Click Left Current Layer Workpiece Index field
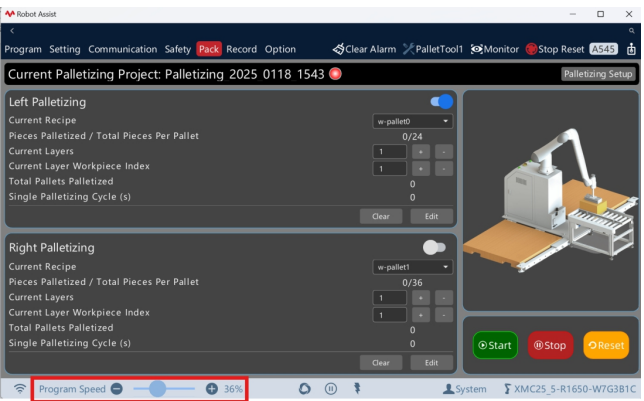644x401 pixels. coord(390,168)
